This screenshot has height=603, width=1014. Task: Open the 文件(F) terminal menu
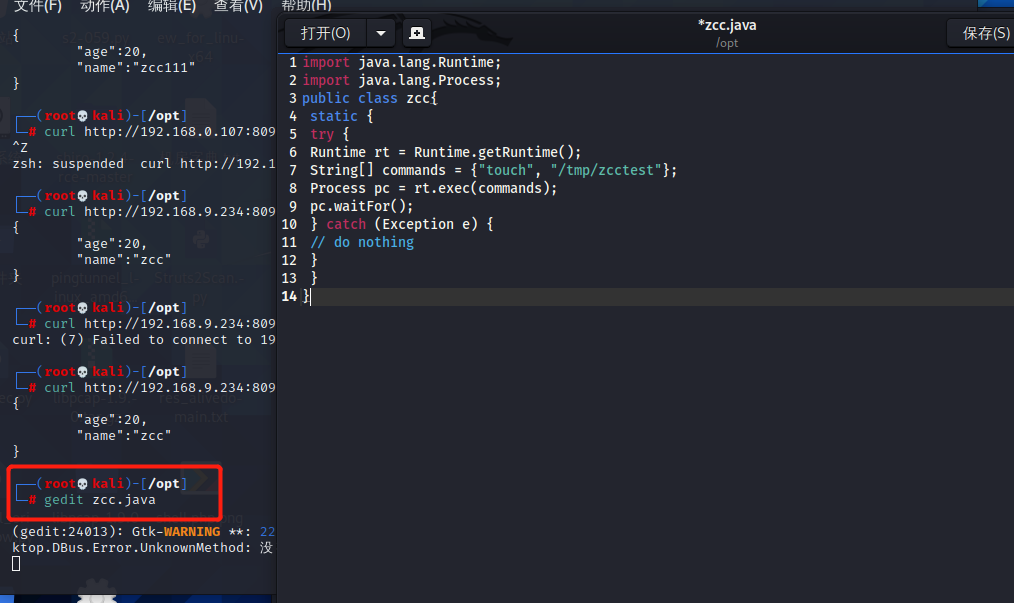[x=38, y=6]
